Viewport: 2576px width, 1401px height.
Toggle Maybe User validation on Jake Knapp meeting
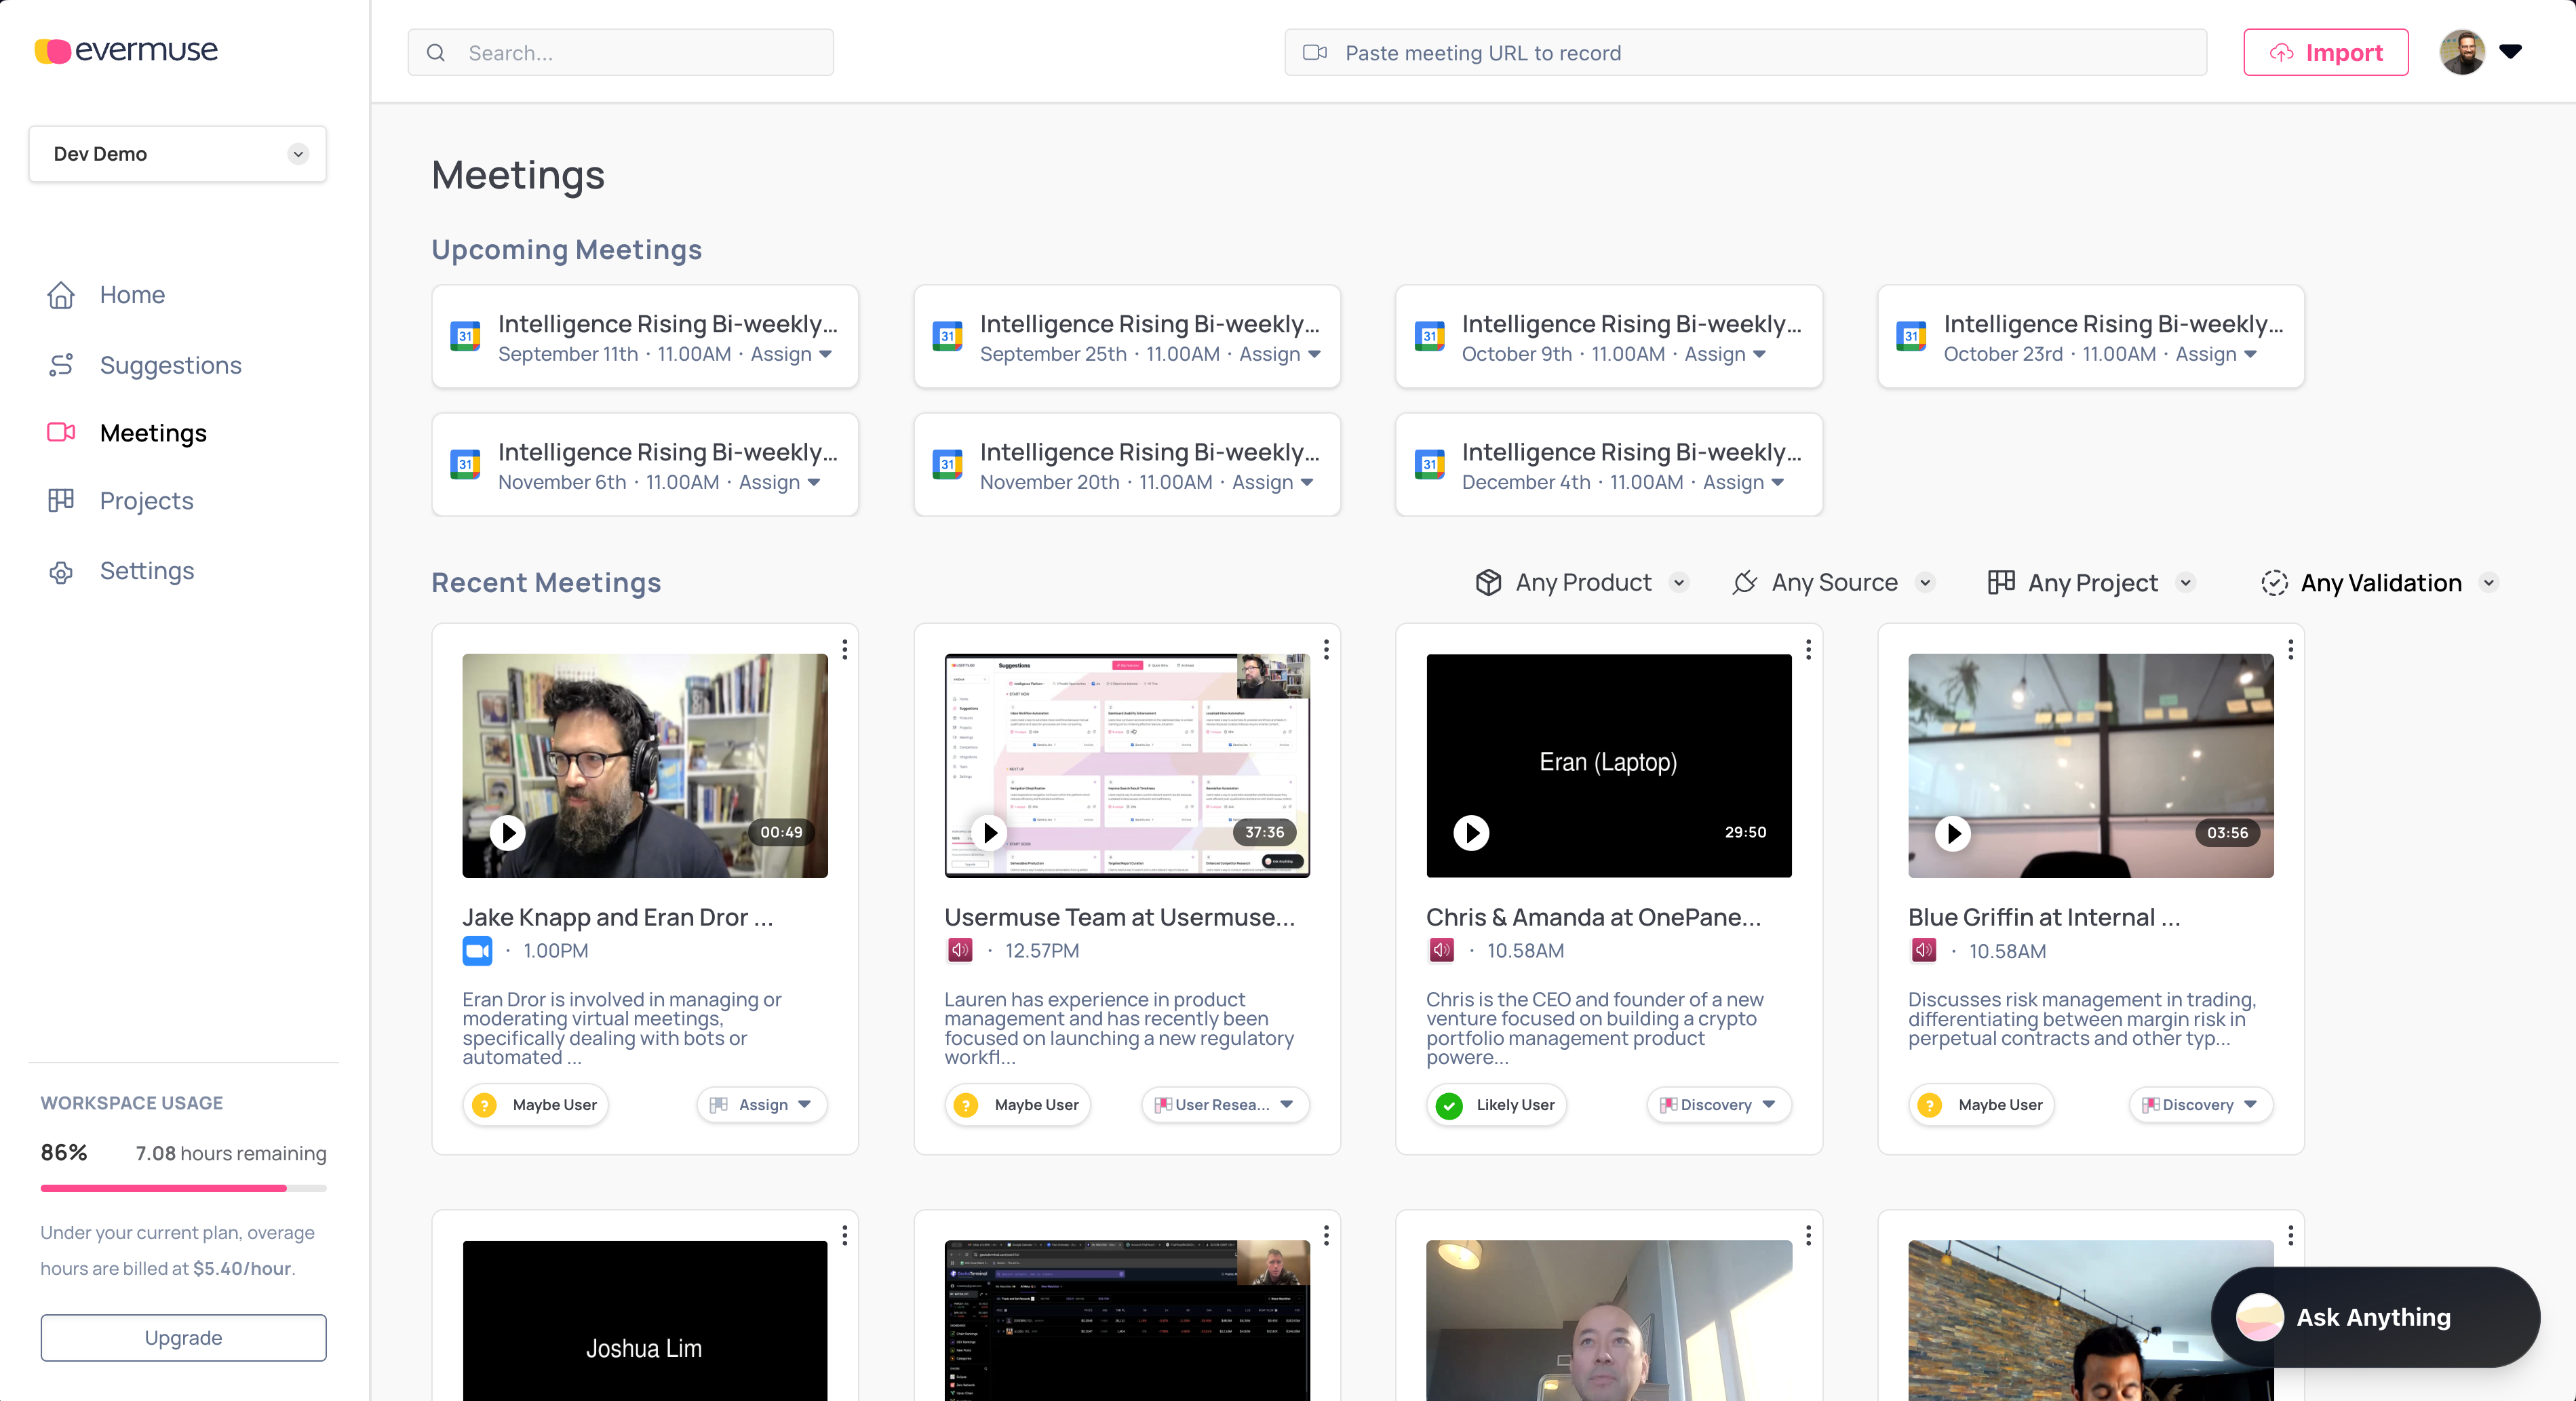(x=535, y=1105)
